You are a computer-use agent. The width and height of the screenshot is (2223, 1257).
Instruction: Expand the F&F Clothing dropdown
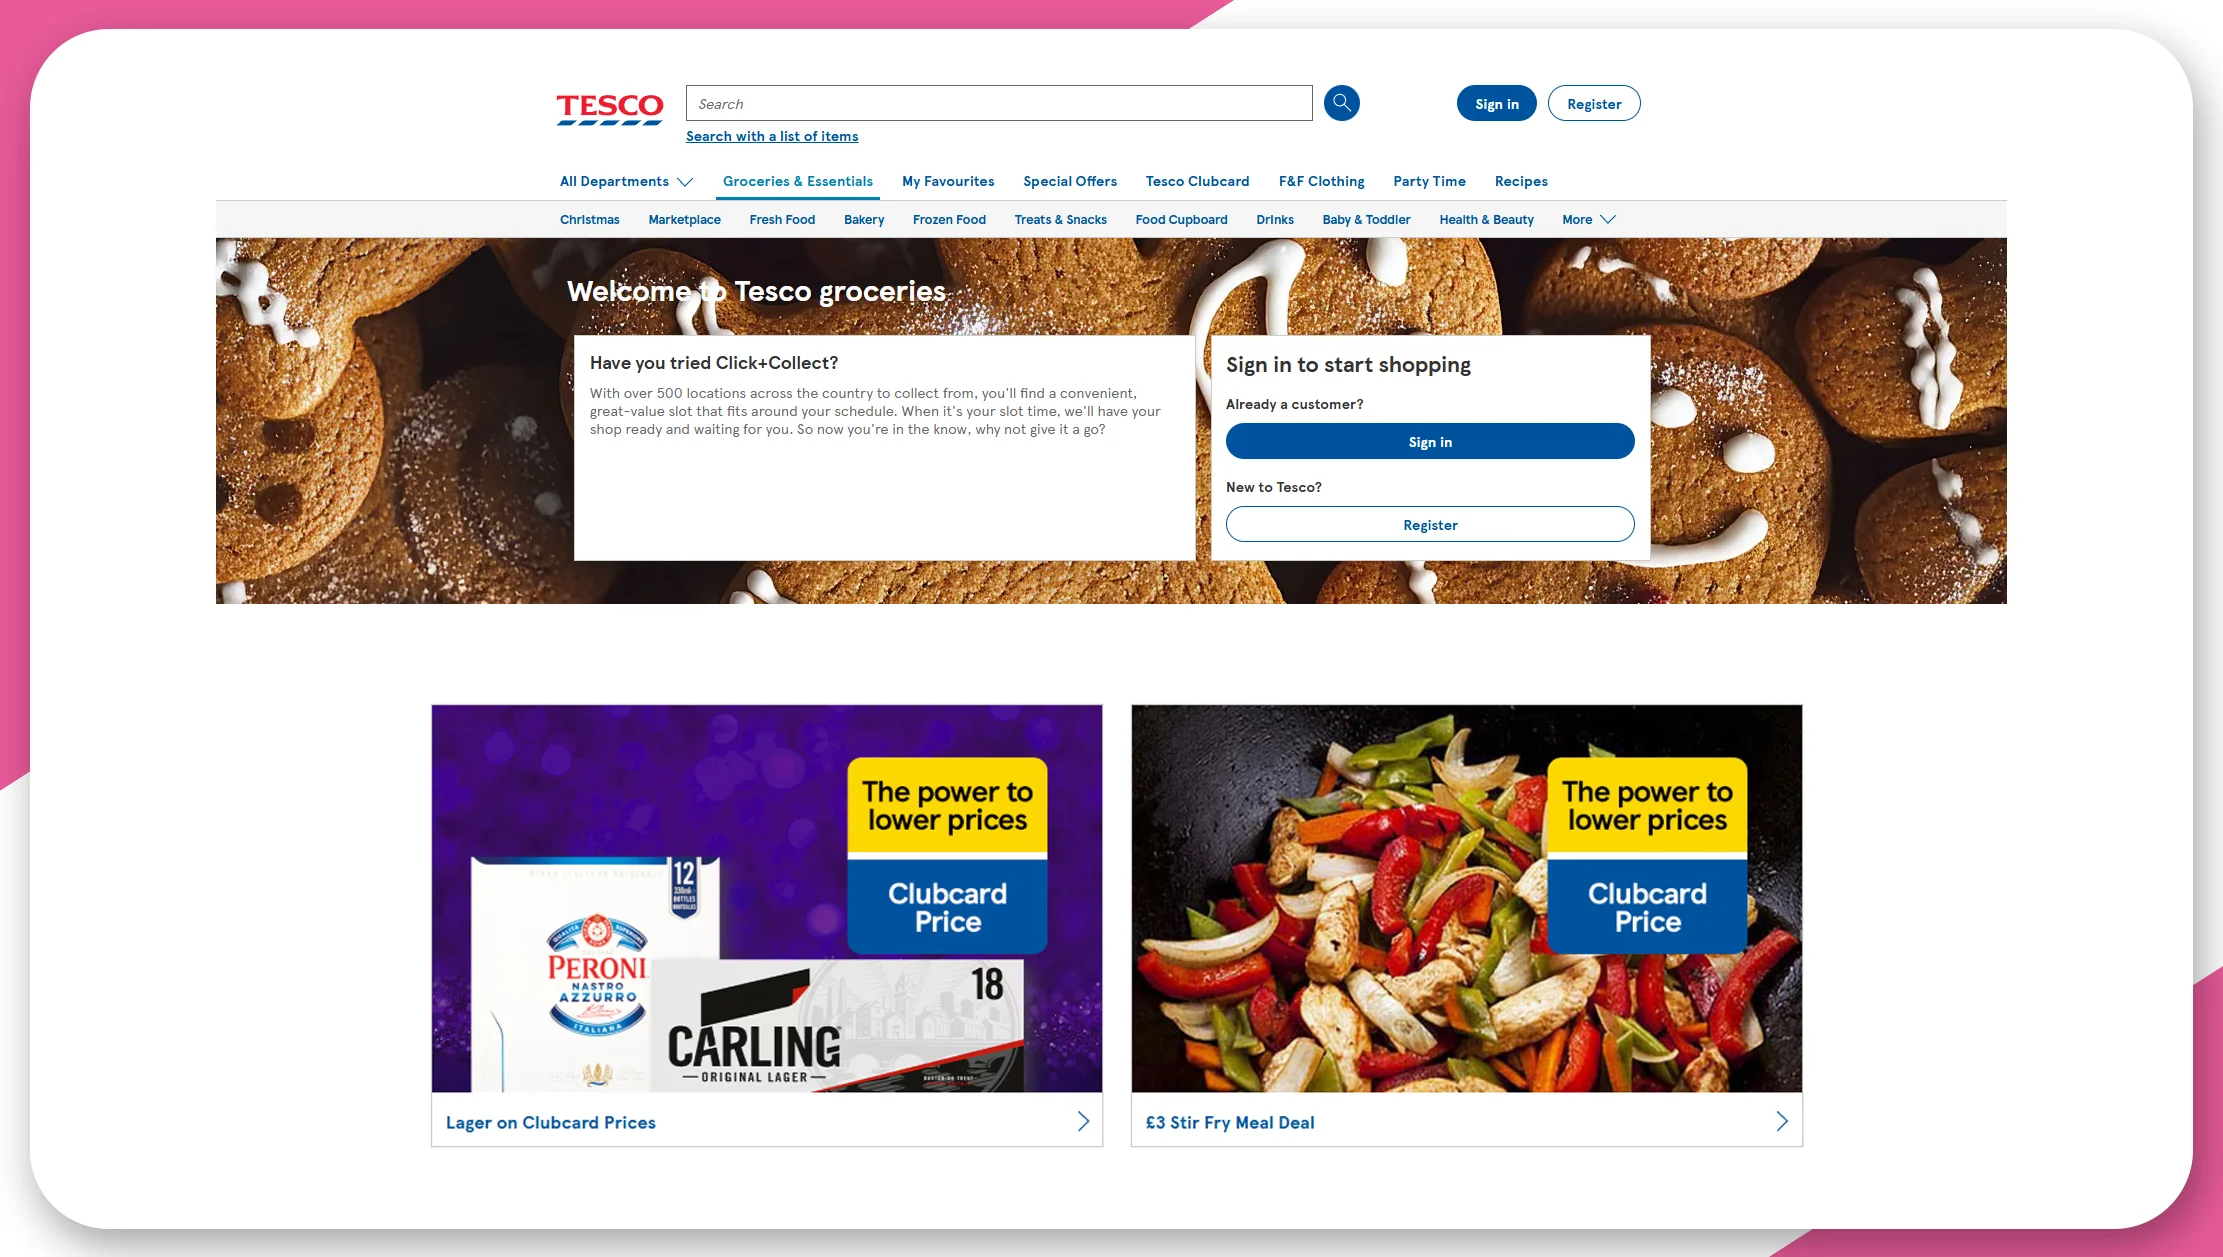pyautogui.click(x=1321, y=182)
